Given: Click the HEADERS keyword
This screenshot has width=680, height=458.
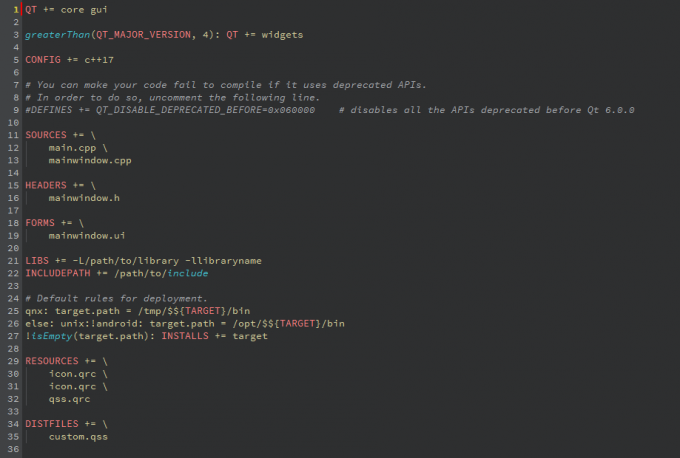Looking at the screenshot, I should tap(46, 185).
